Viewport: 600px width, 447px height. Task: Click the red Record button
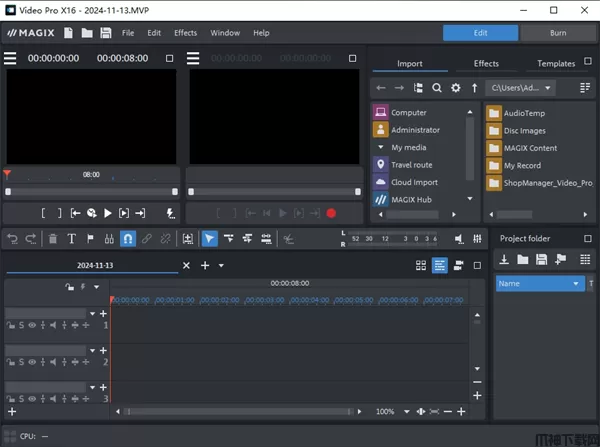click(x=331, y=213)
